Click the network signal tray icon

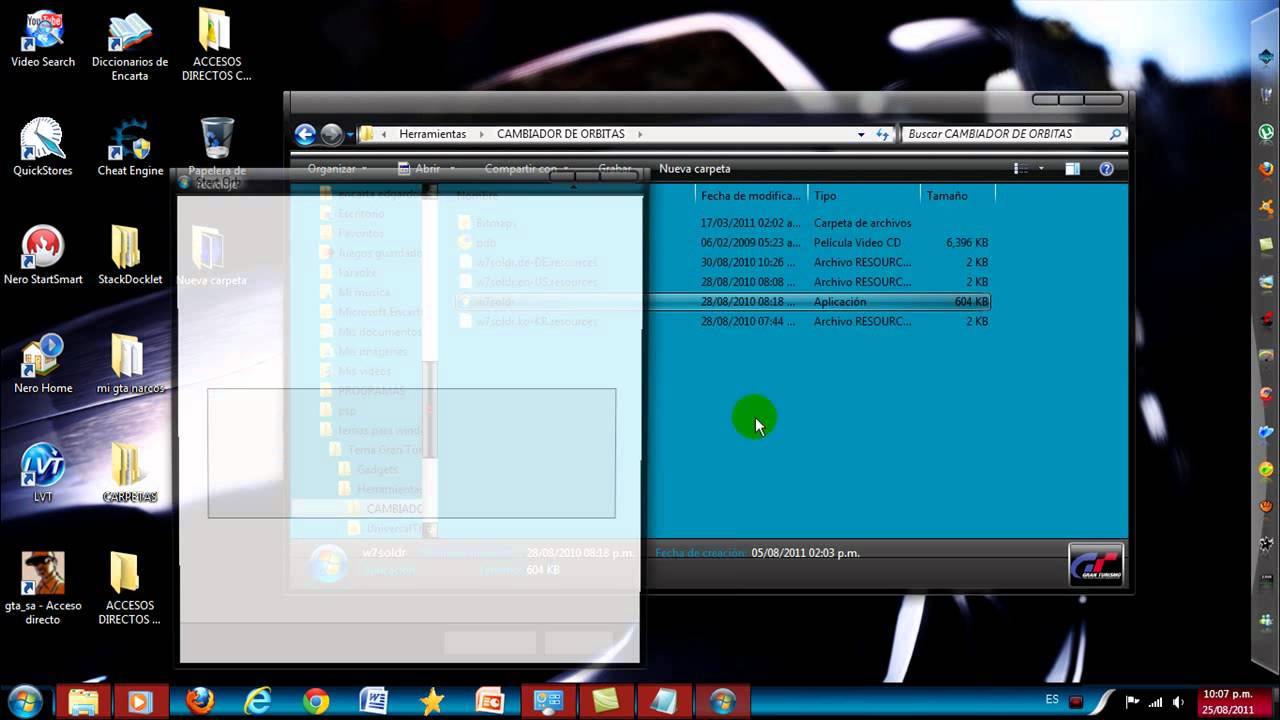1156,702
